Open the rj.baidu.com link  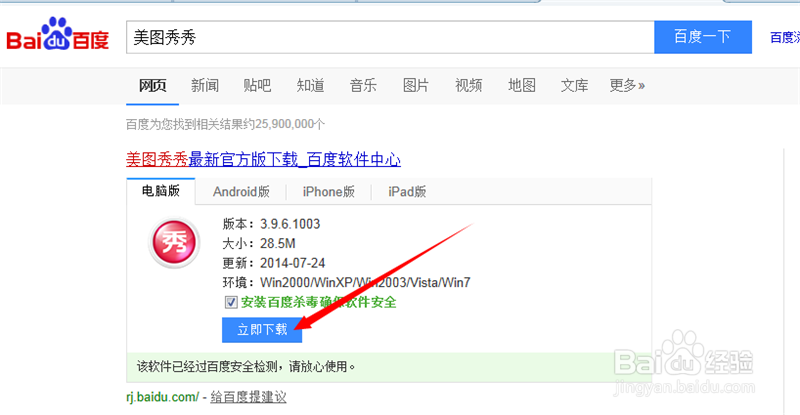[162, 397]
